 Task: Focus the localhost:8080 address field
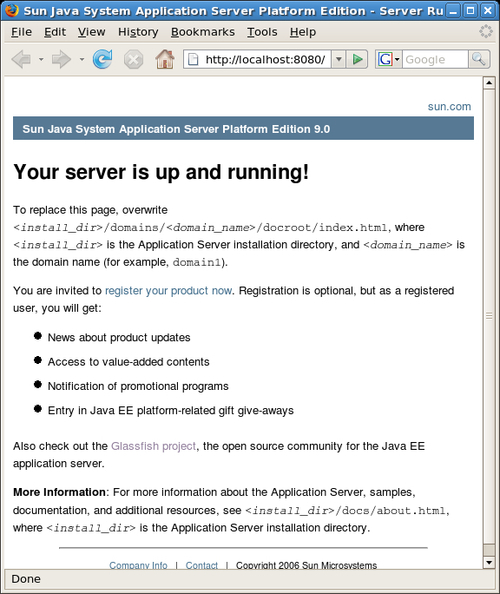click(x=265, y=59)
